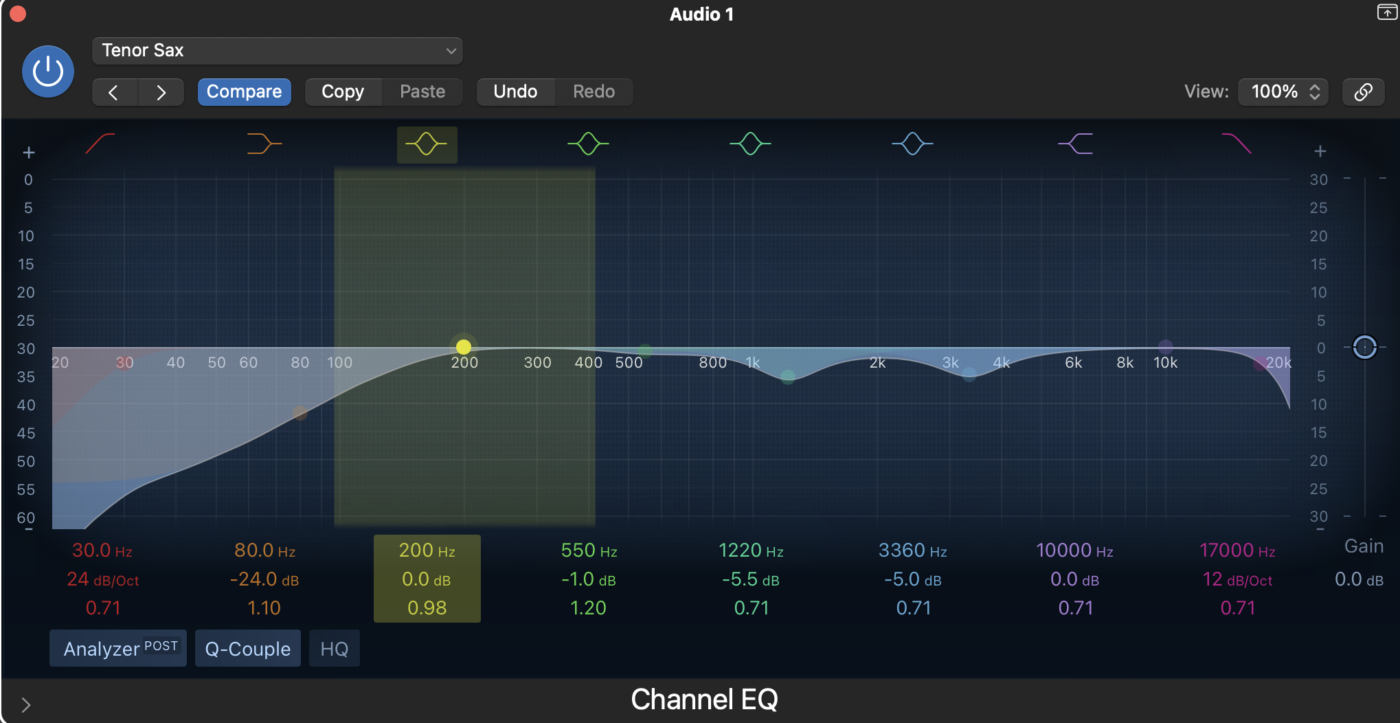Viewport: 1400px width, 723px height.
Task: Go to next preset arrow
Action: tap(161, 92)
